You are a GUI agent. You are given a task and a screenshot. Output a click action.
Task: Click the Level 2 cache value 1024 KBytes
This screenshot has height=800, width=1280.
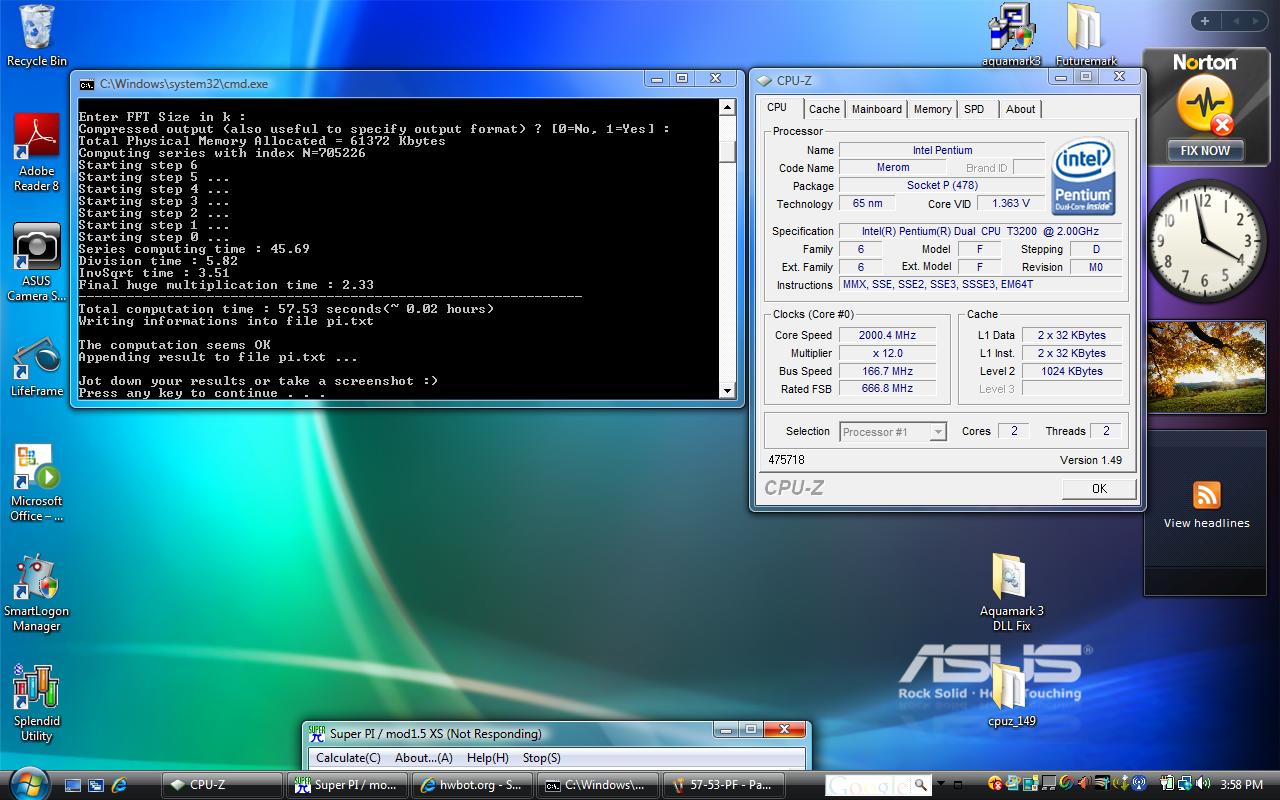(x=1071, y=371)
